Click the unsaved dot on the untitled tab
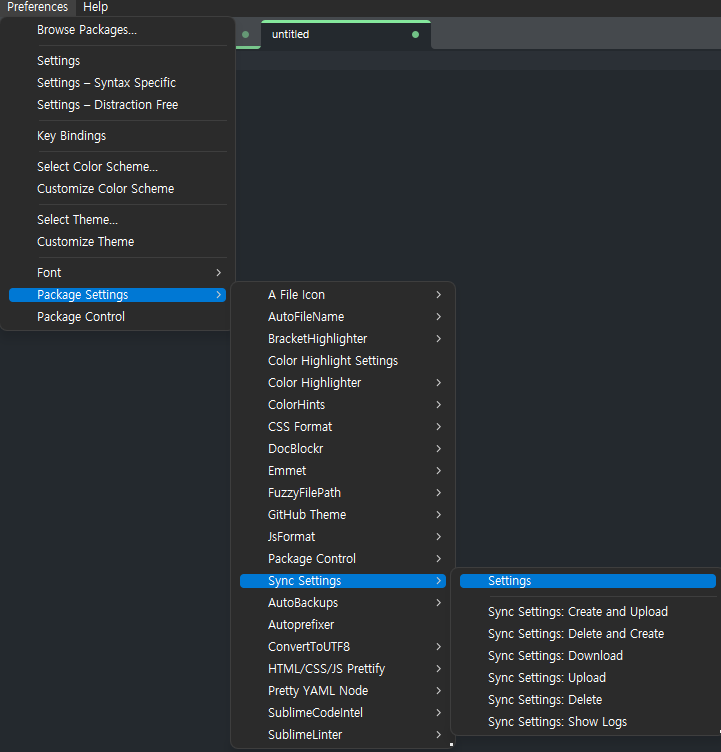The width and height of the screenshot is (721, 752). point(415,35)
